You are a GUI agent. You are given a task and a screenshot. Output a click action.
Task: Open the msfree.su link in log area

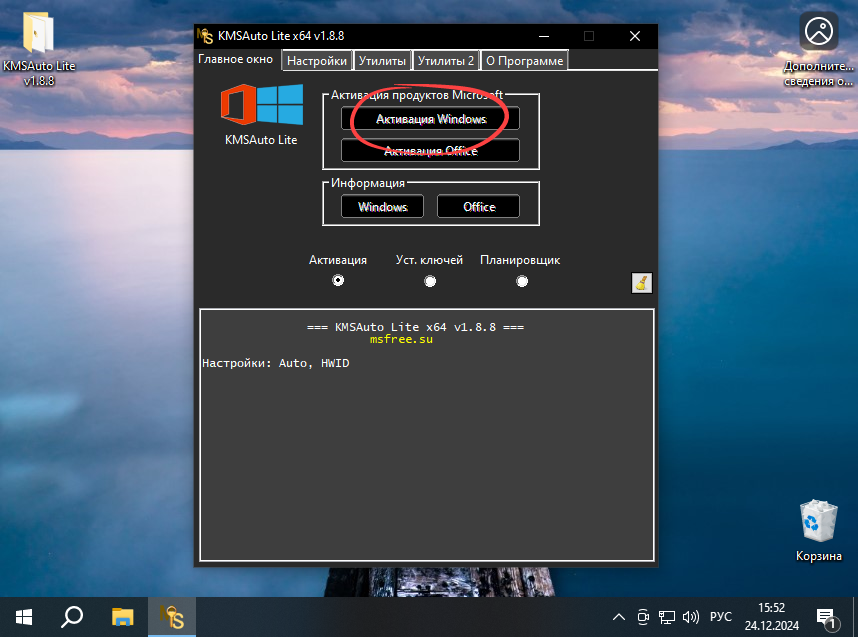(x=400, y=339)
